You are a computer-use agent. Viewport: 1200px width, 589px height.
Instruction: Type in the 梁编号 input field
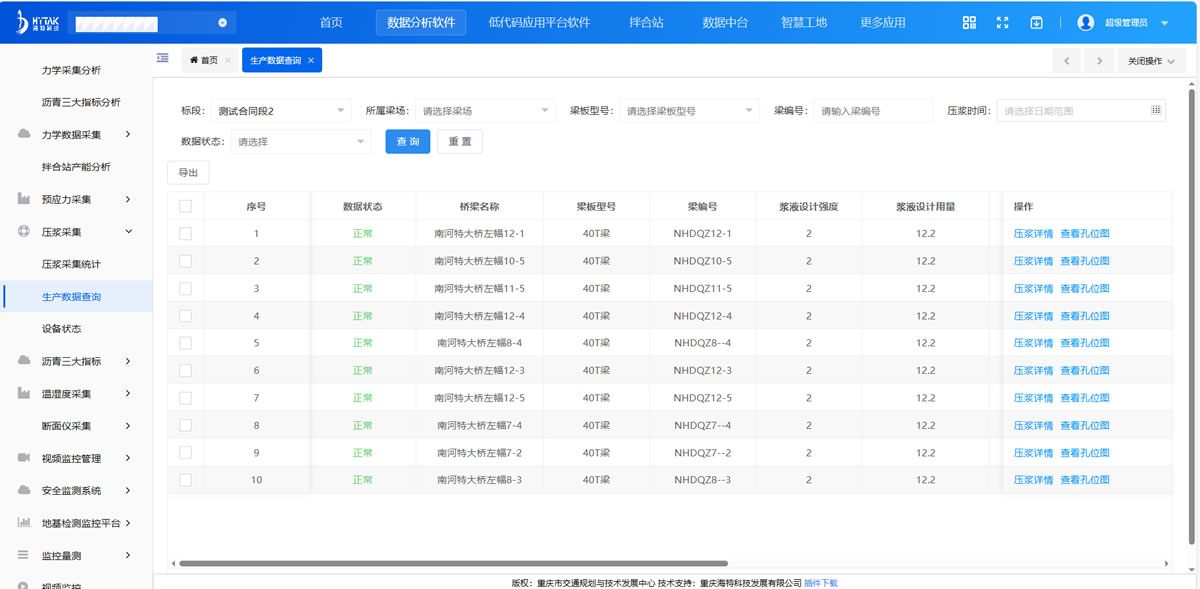pos(872,110)
